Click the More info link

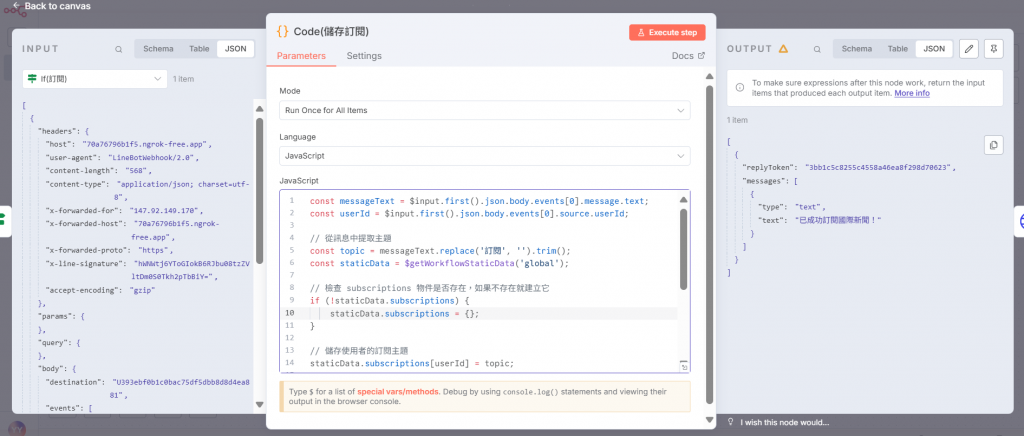[912, 93]
